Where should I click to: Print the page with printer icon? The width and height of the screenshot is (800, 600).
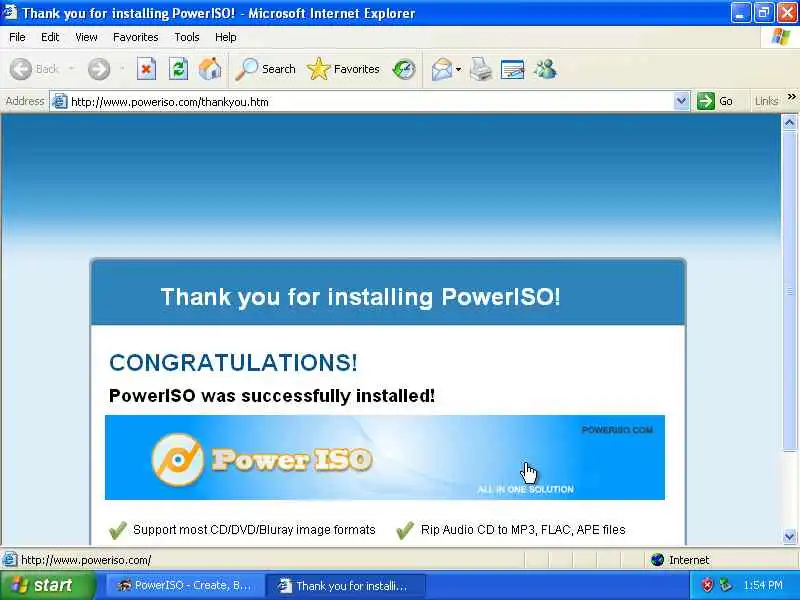tap(481, 69)
